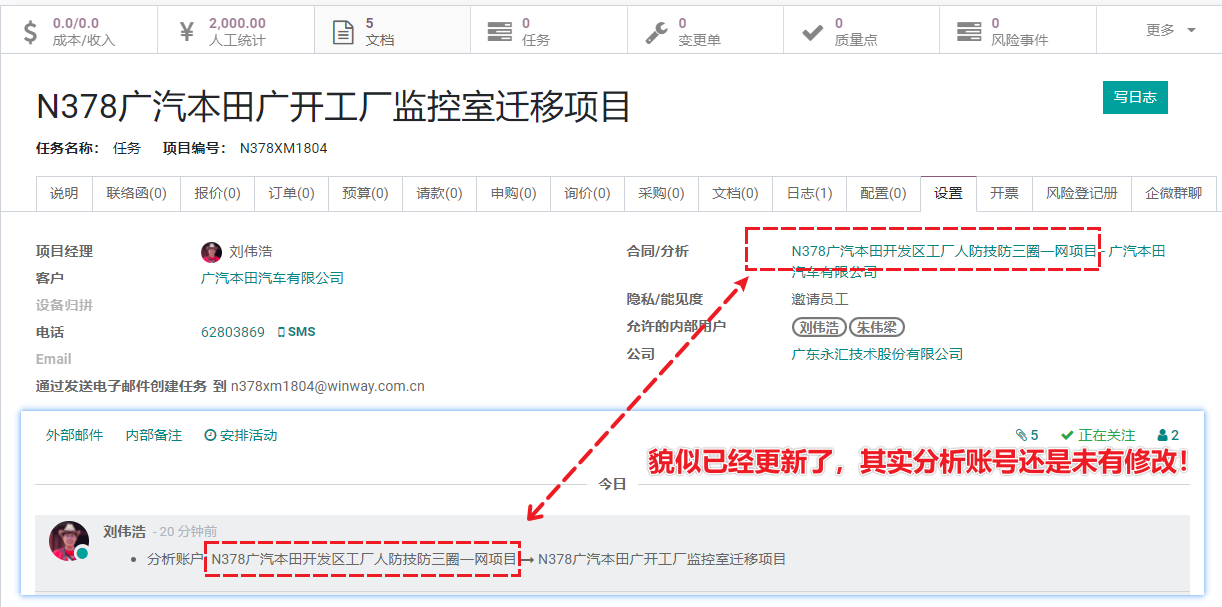Click the 内部备注 internal note button

coord(153,435)
